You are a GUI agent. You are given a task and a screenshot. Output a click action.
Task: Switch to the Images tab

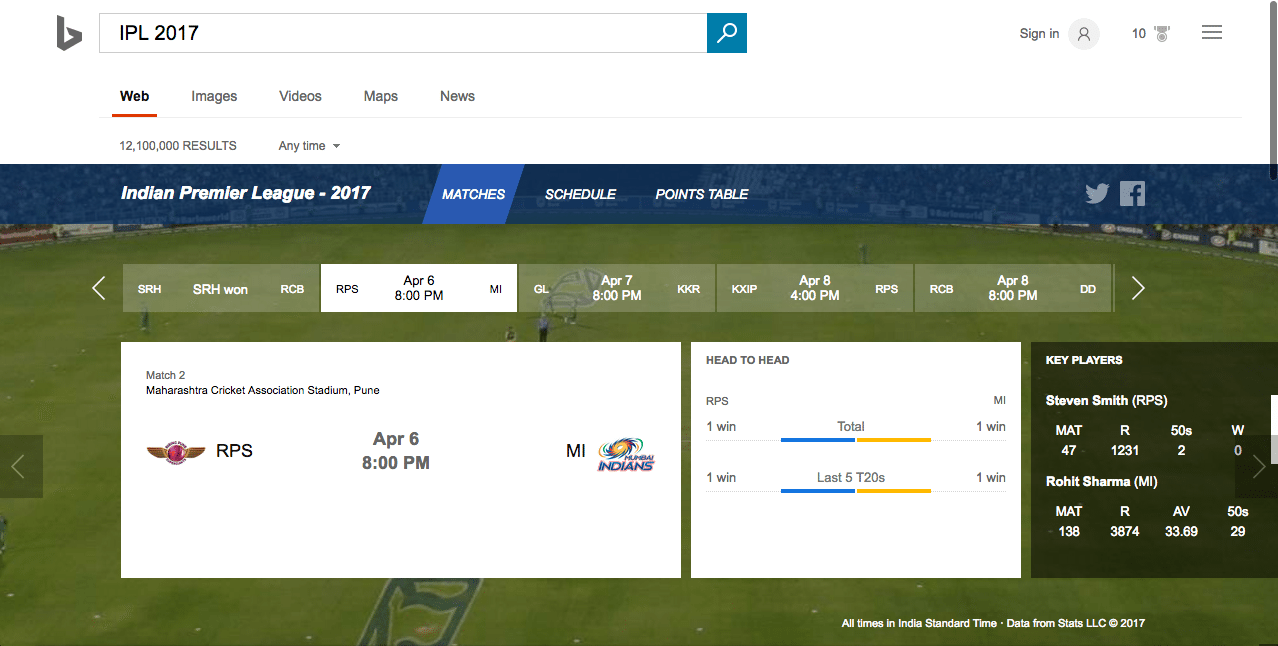point(214,96)
